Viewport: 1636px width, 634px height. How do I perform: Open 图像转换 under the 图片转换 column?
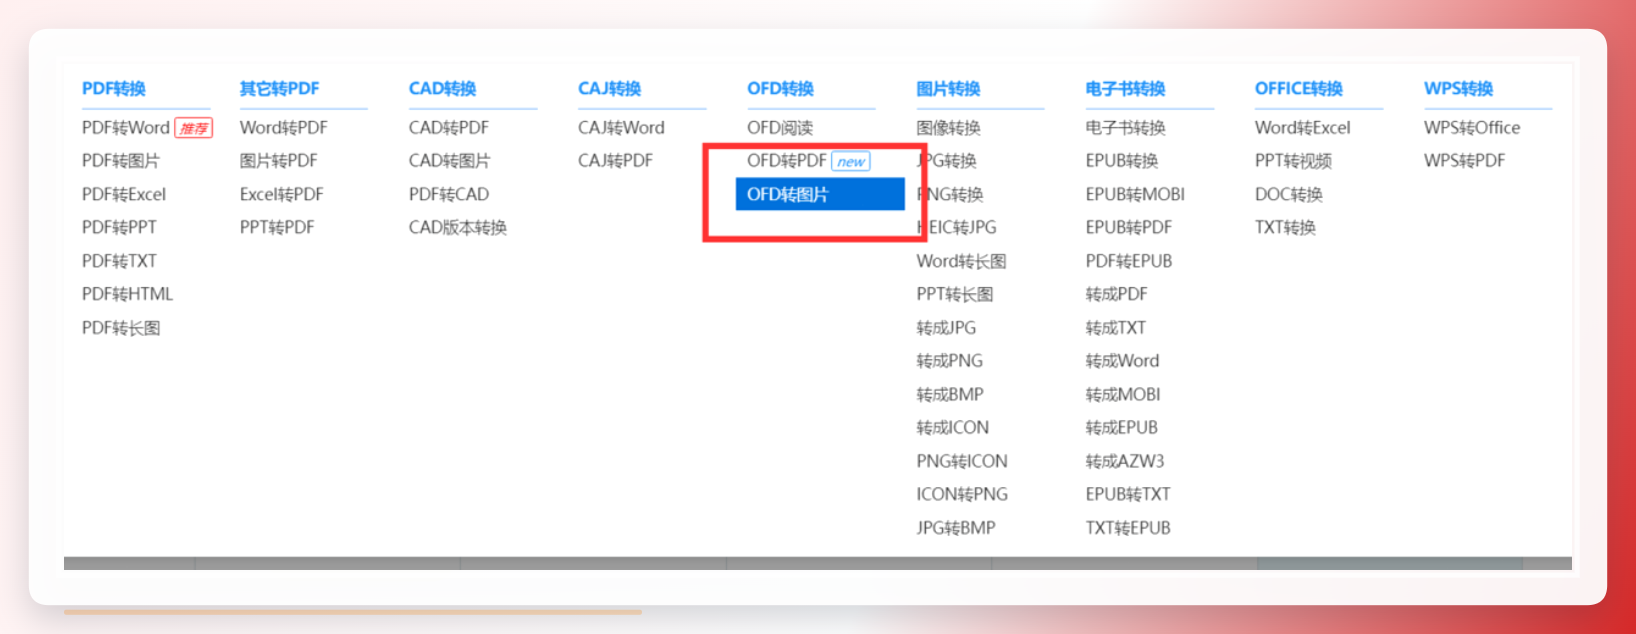[x=949, y=128]
